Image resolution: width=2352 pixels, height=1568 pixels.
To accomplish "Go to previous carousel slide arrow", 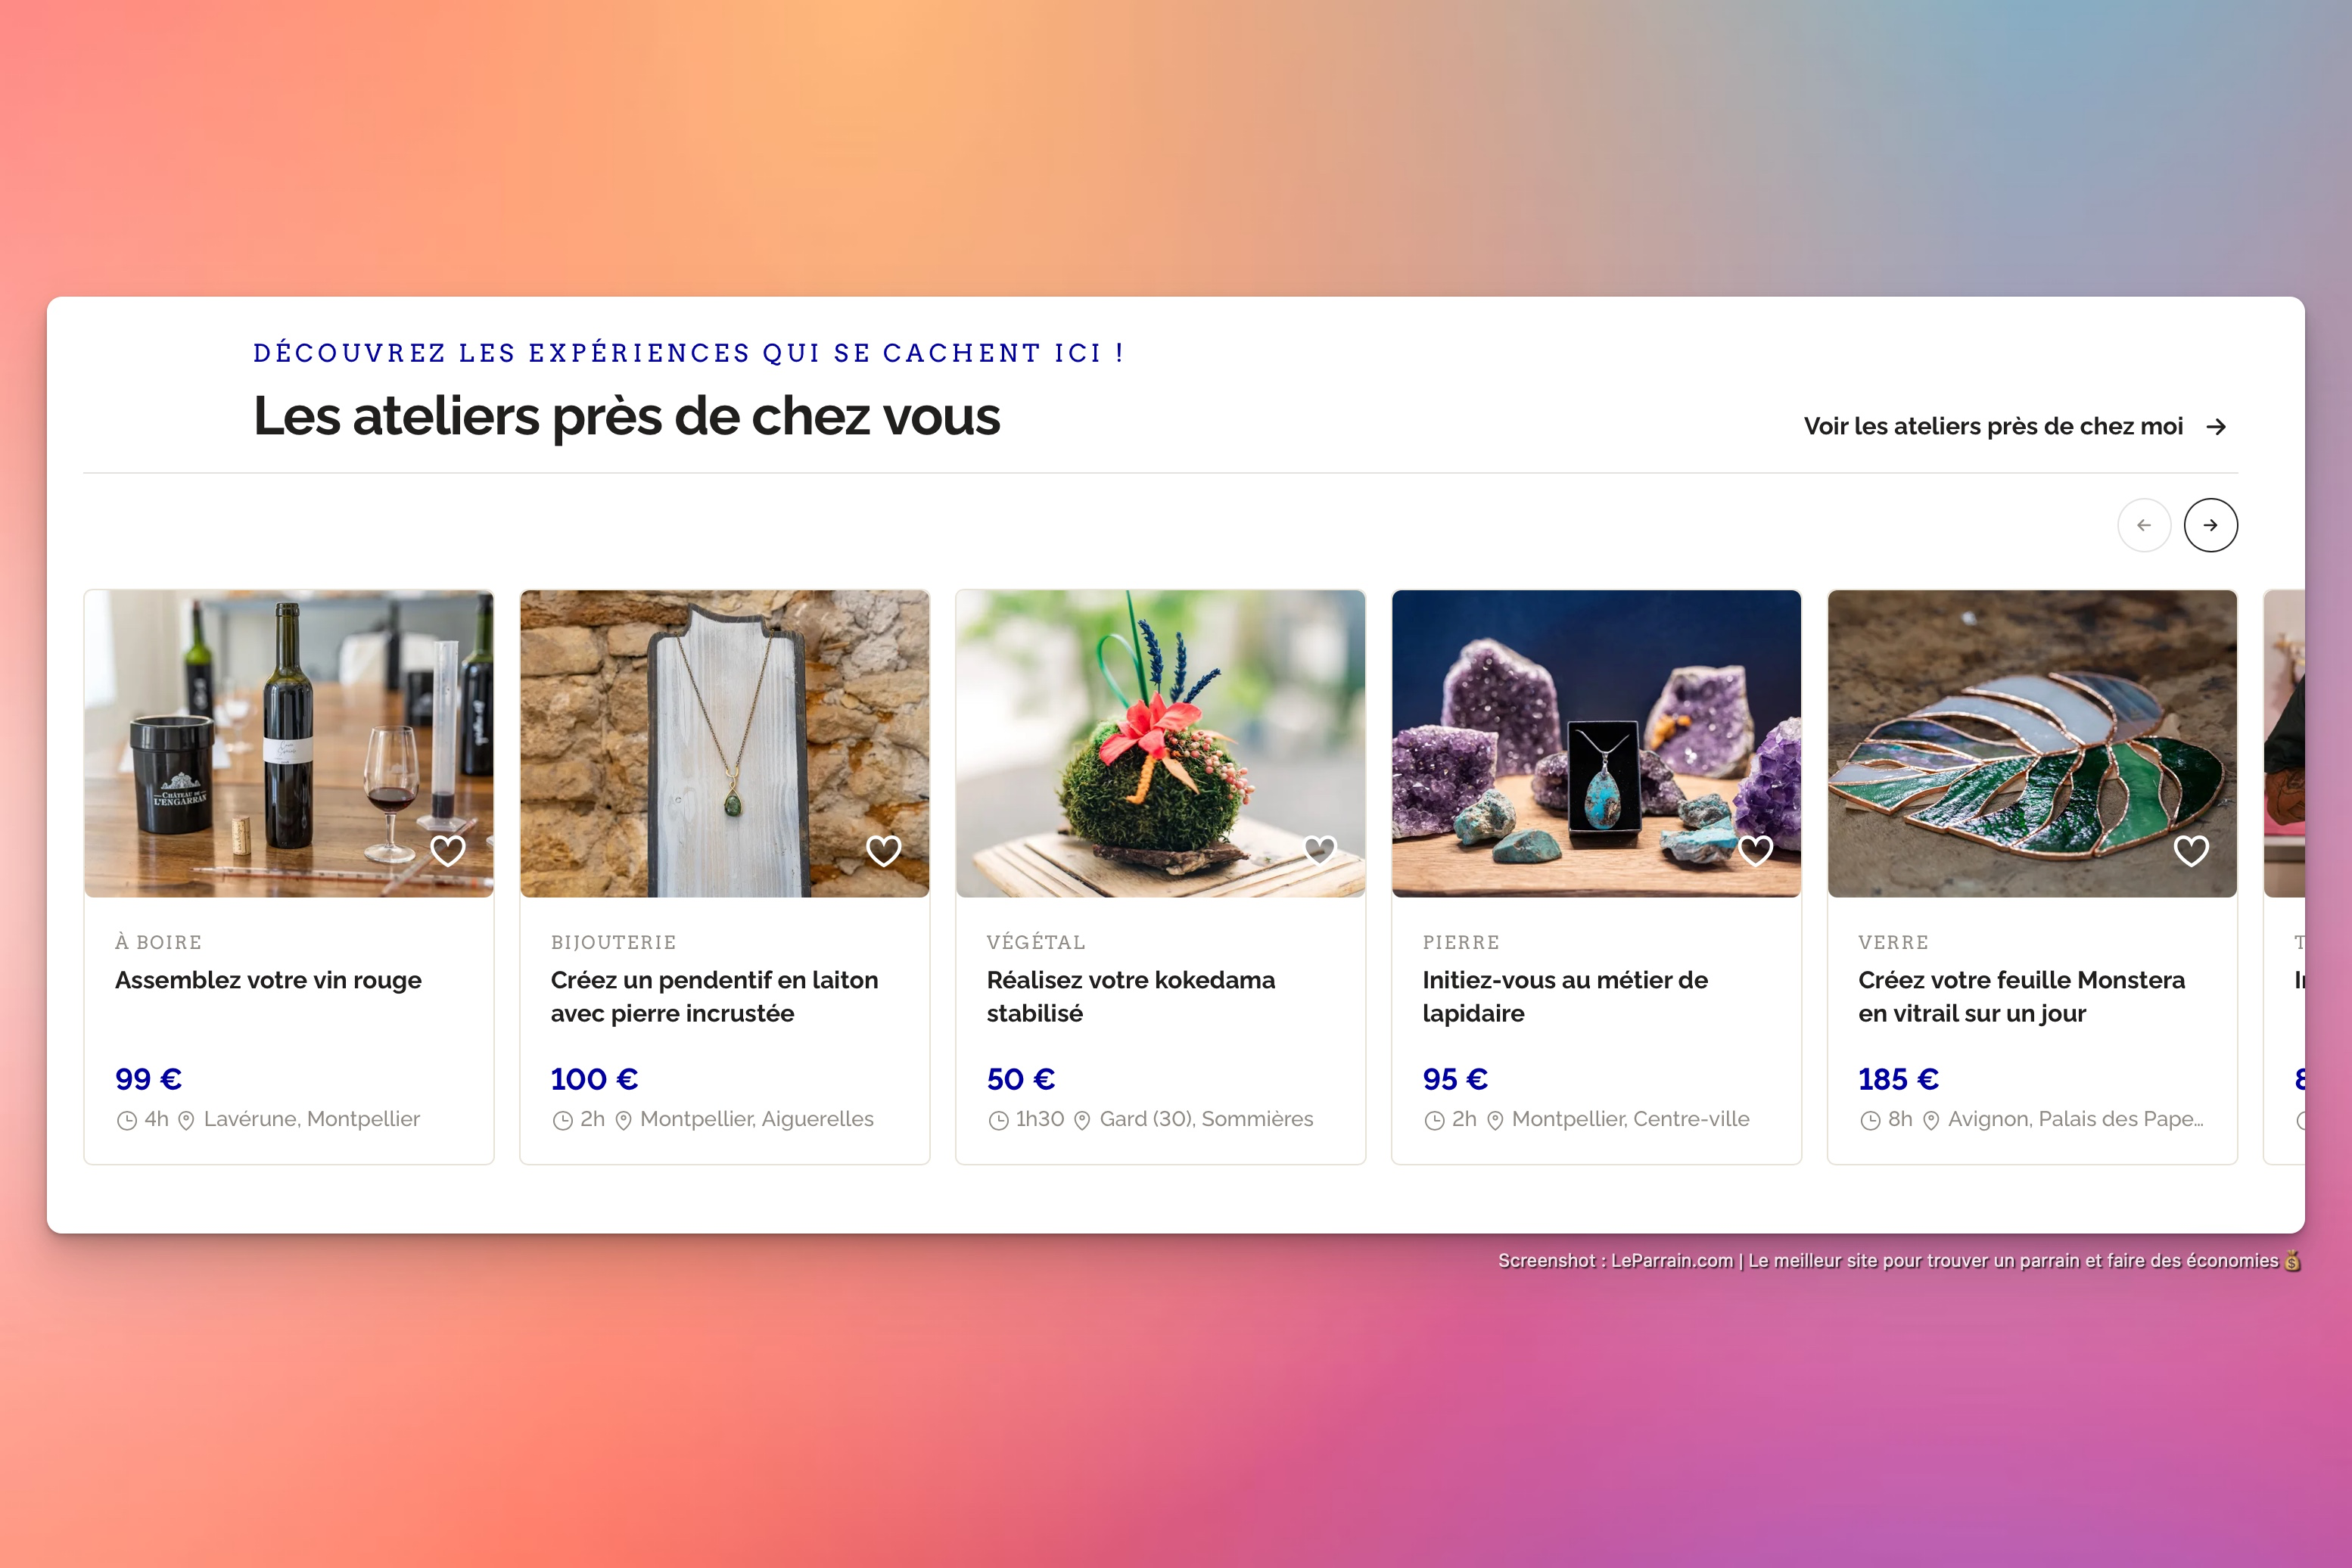I will [x=2144, y=525].
